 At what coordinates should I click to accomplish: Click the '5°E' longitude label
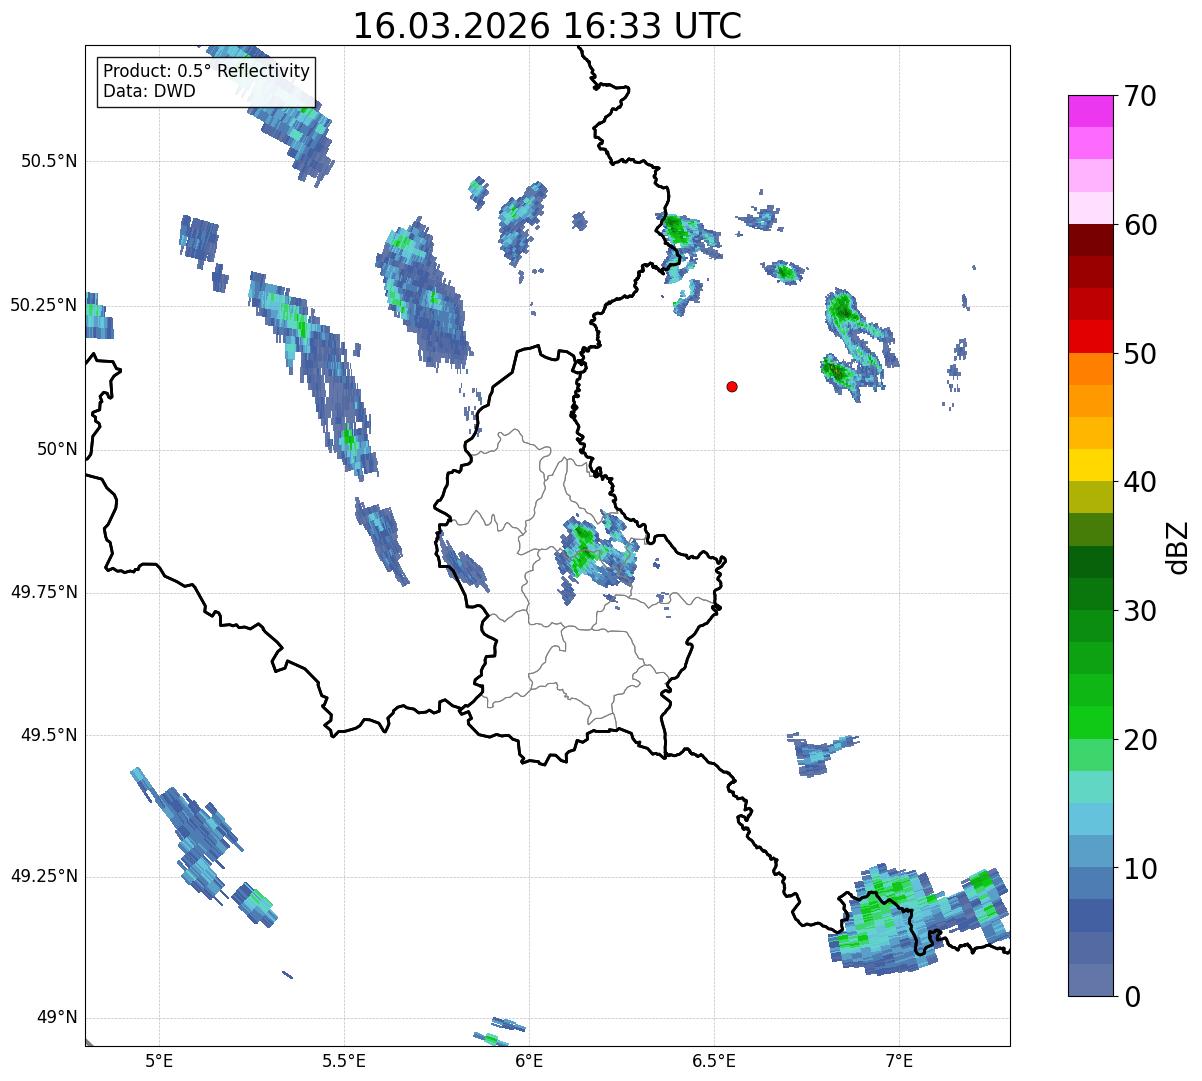[159, 1061]
